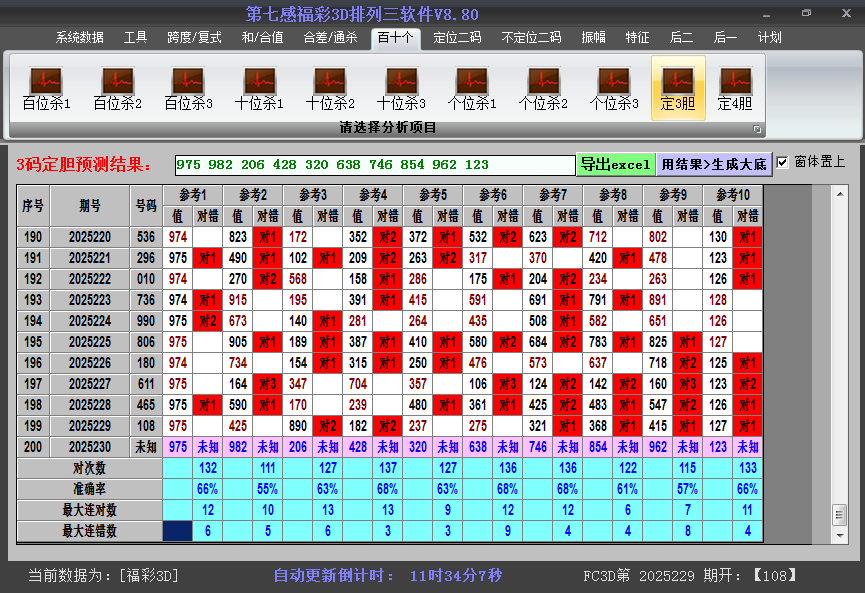The image size is (865, 593).
Task: Click the 导出excel button
Action: point(615,164)
